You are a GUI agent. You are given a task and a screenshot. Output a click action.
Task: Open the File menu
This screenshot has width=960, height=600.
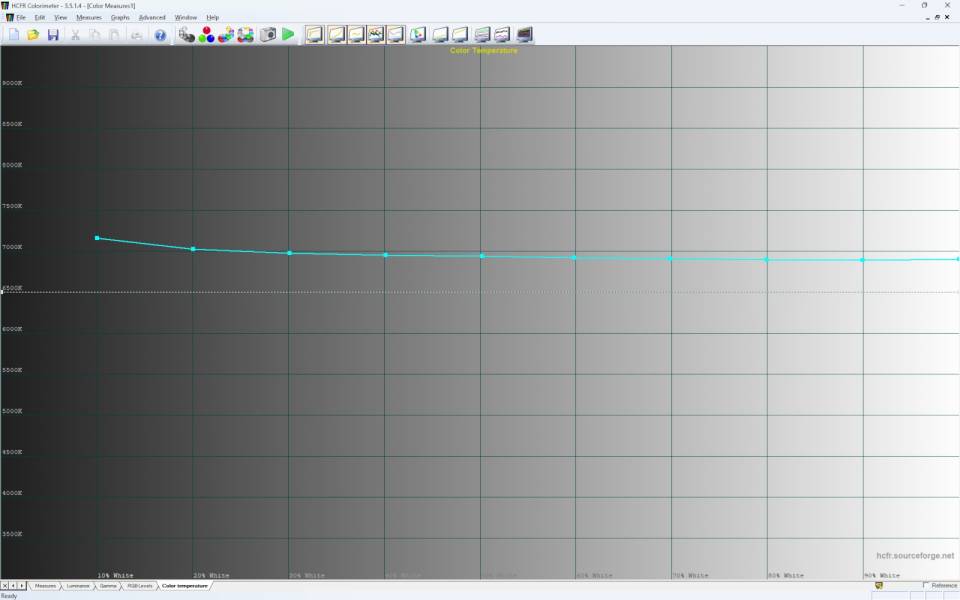tap(21, 17)
